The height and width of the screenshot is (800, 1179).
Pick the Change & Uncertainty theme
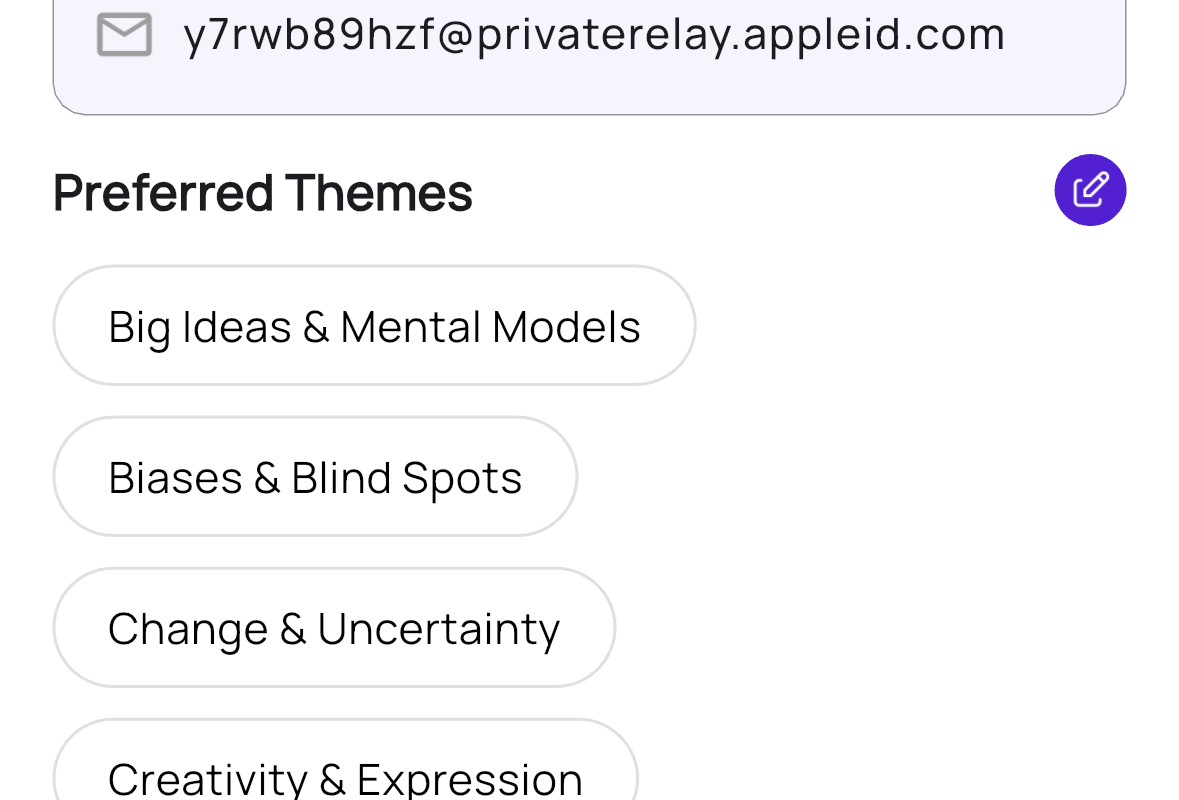(x=334, y=628)
